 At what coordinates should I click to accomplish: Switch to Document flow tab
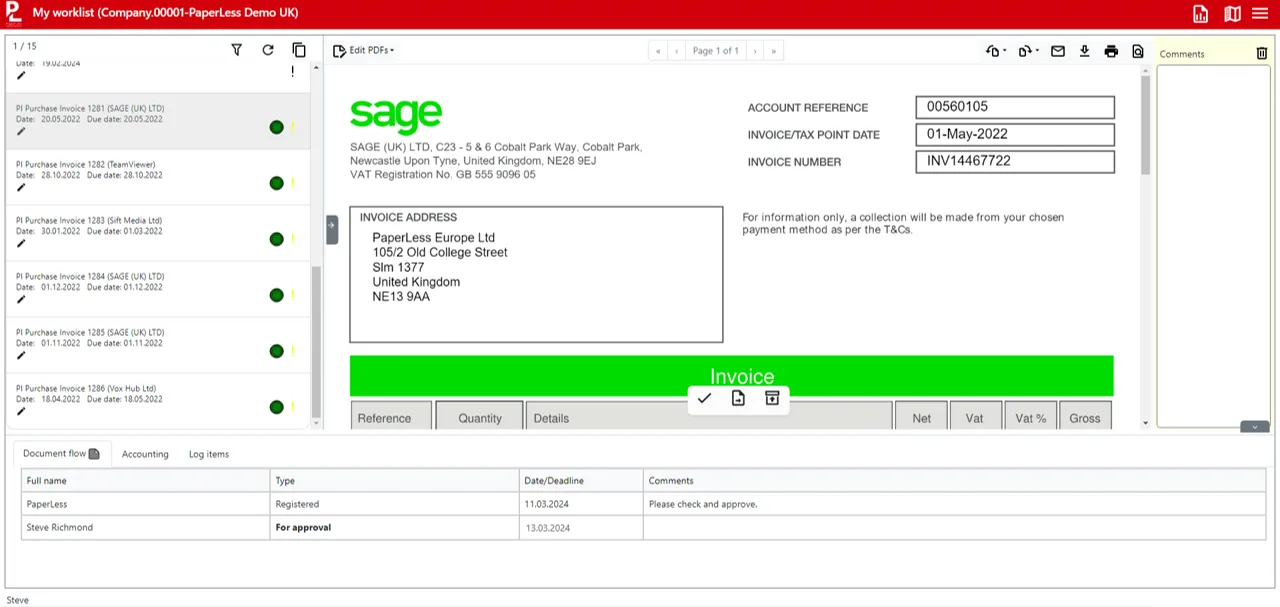[61, 453]
